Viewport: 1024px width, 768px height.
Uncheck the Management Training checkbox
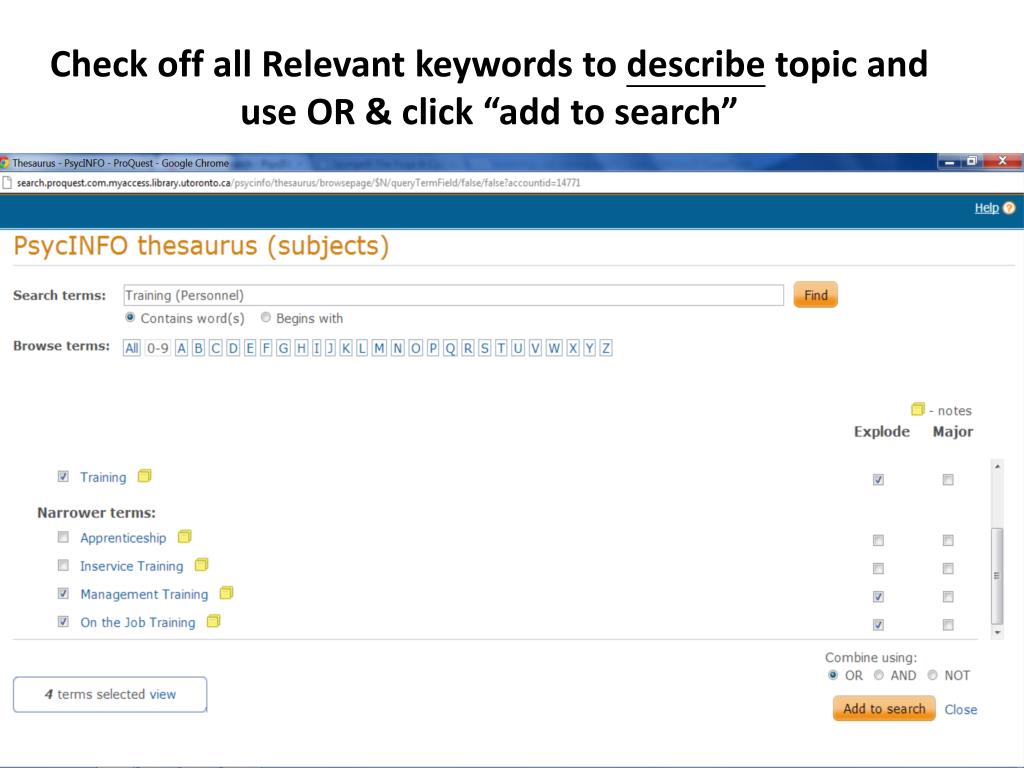(63, 593)
